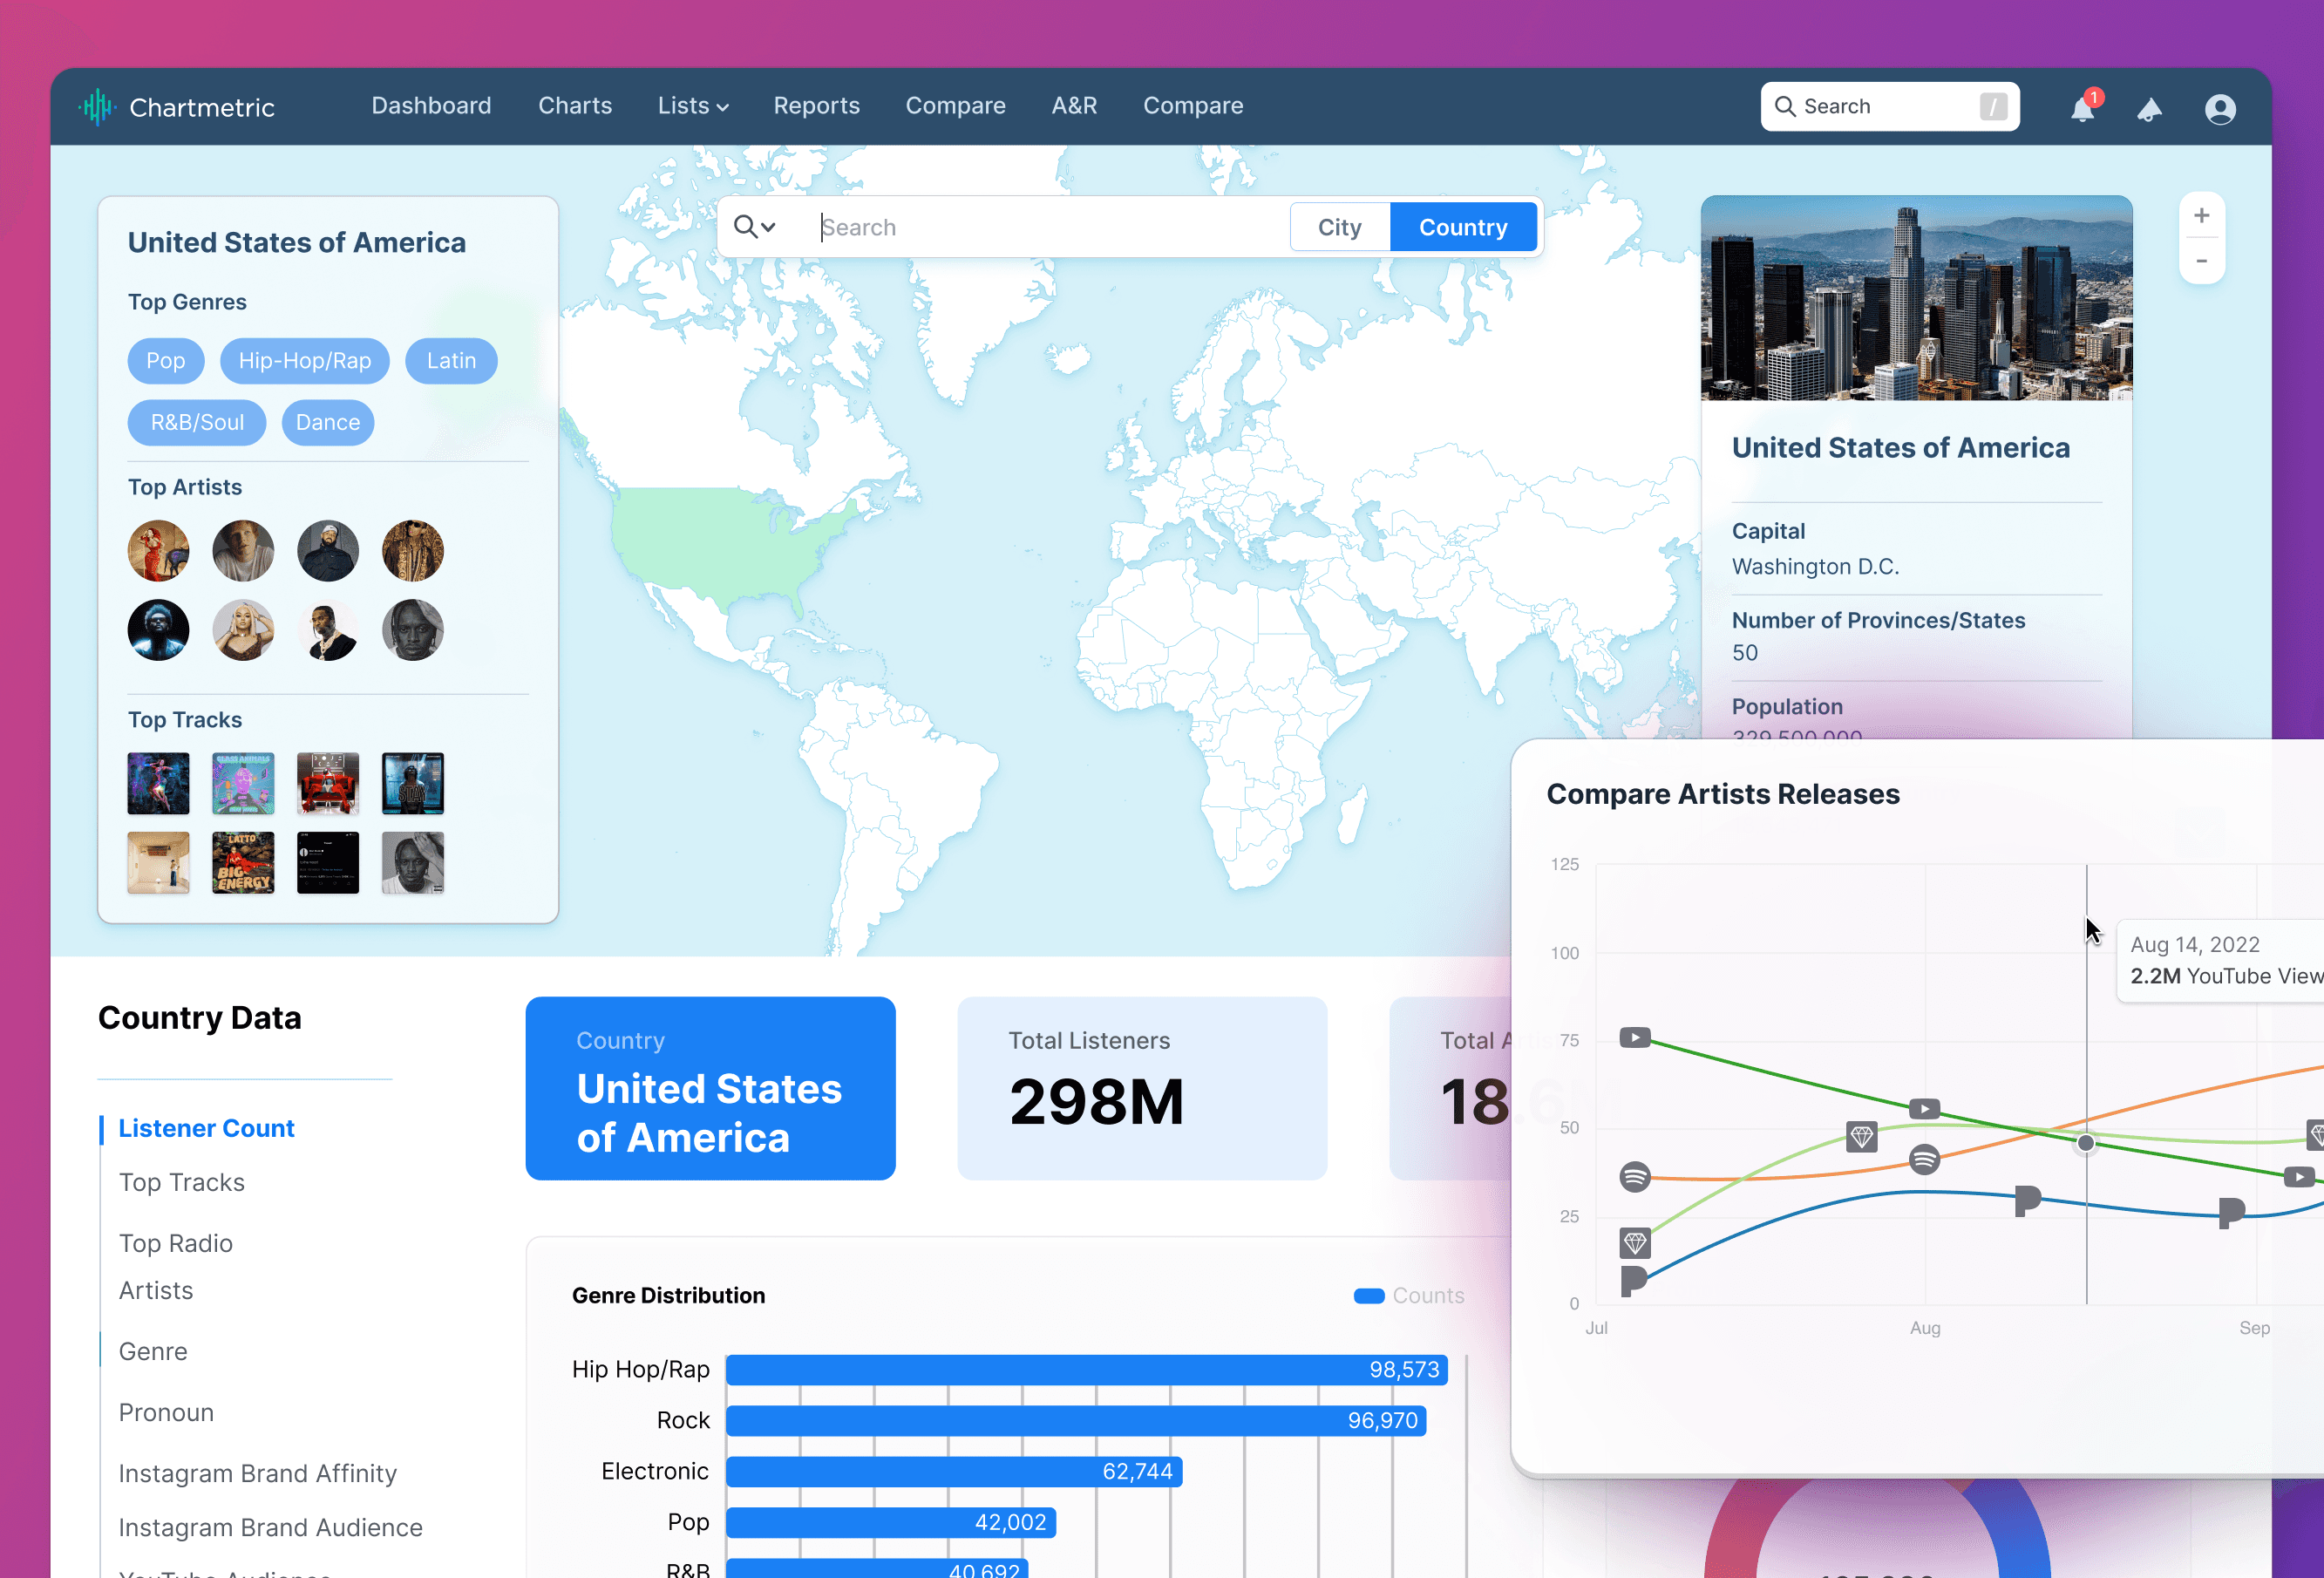The width and height of the screenshot is (2324, 1578).
Task: Click the Spotify marker near Aug
Action: pos(1923,1160)
